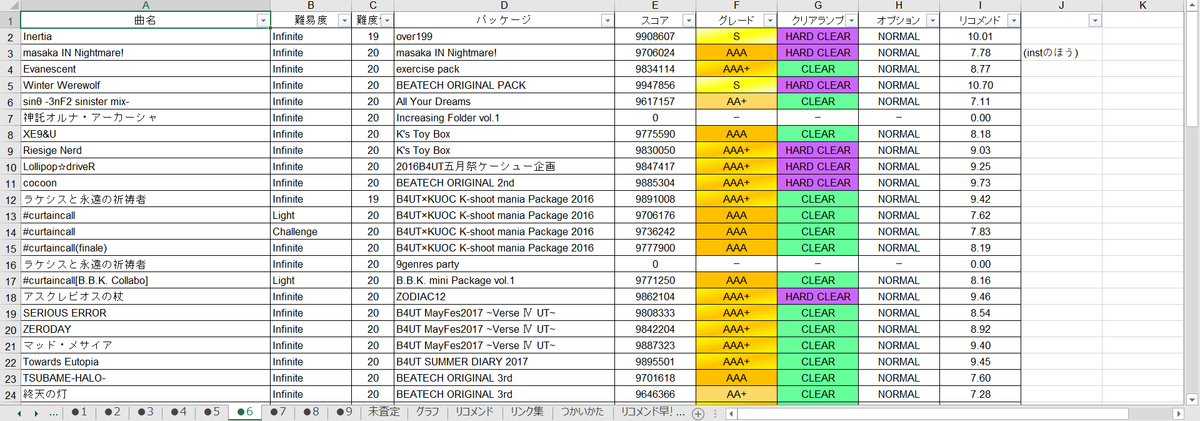Select Light difficulty cell for #curtaincall
The height and width of the screenshot is (421, 1200).
pos(311,215)
